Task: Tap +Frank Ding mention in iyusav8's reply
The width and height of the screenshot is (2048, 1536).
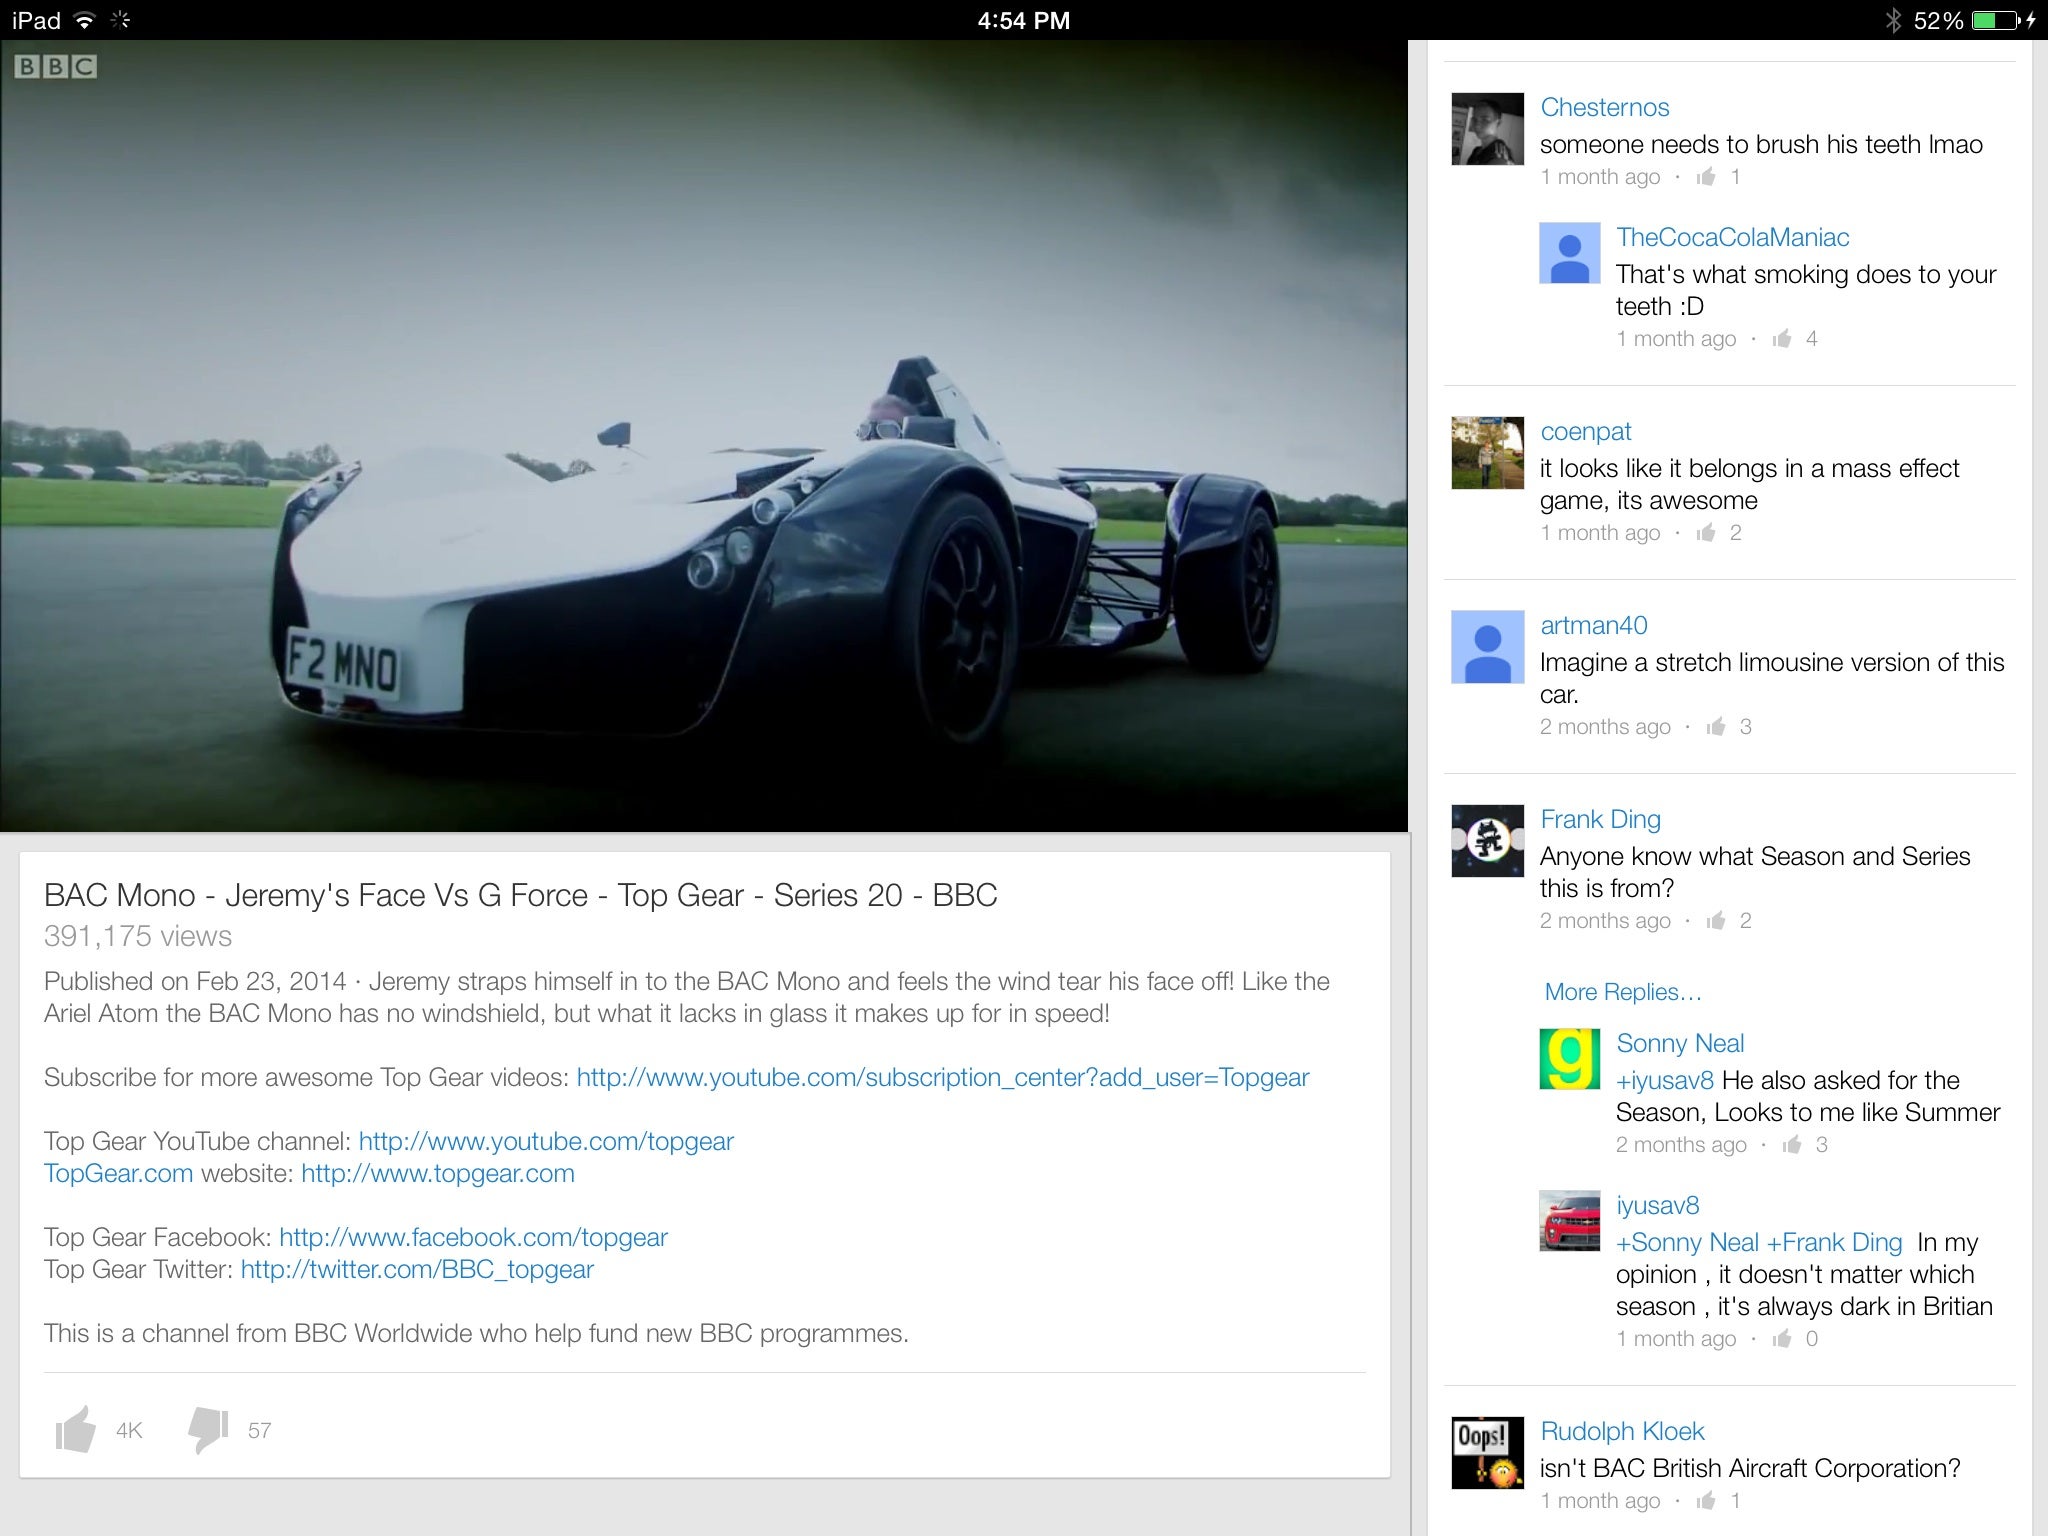Action: coord(1834,1242)
